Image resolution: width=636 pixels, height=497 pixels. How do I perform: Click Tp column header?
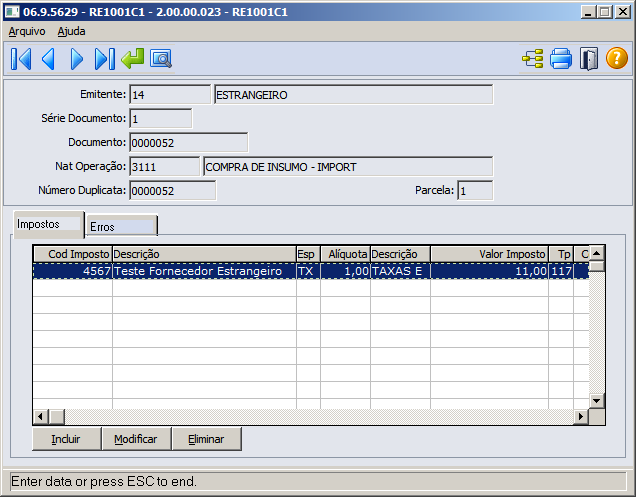(561, 254)
